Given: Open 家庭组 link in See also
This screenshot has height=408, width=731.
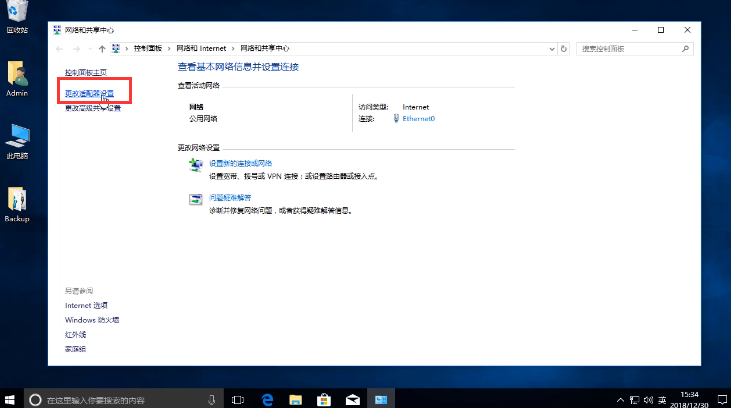Looking at the screenshot, I should tap(76, 349).
